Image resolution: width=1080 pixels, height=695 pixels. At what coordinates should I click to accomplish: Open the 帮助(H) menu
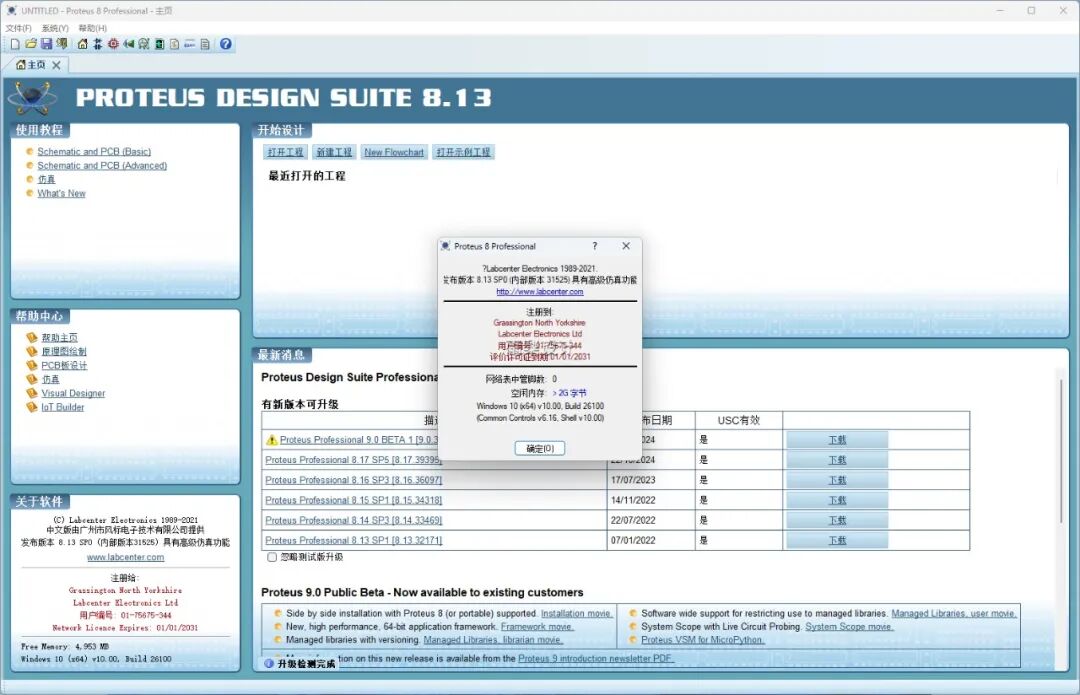91,27
